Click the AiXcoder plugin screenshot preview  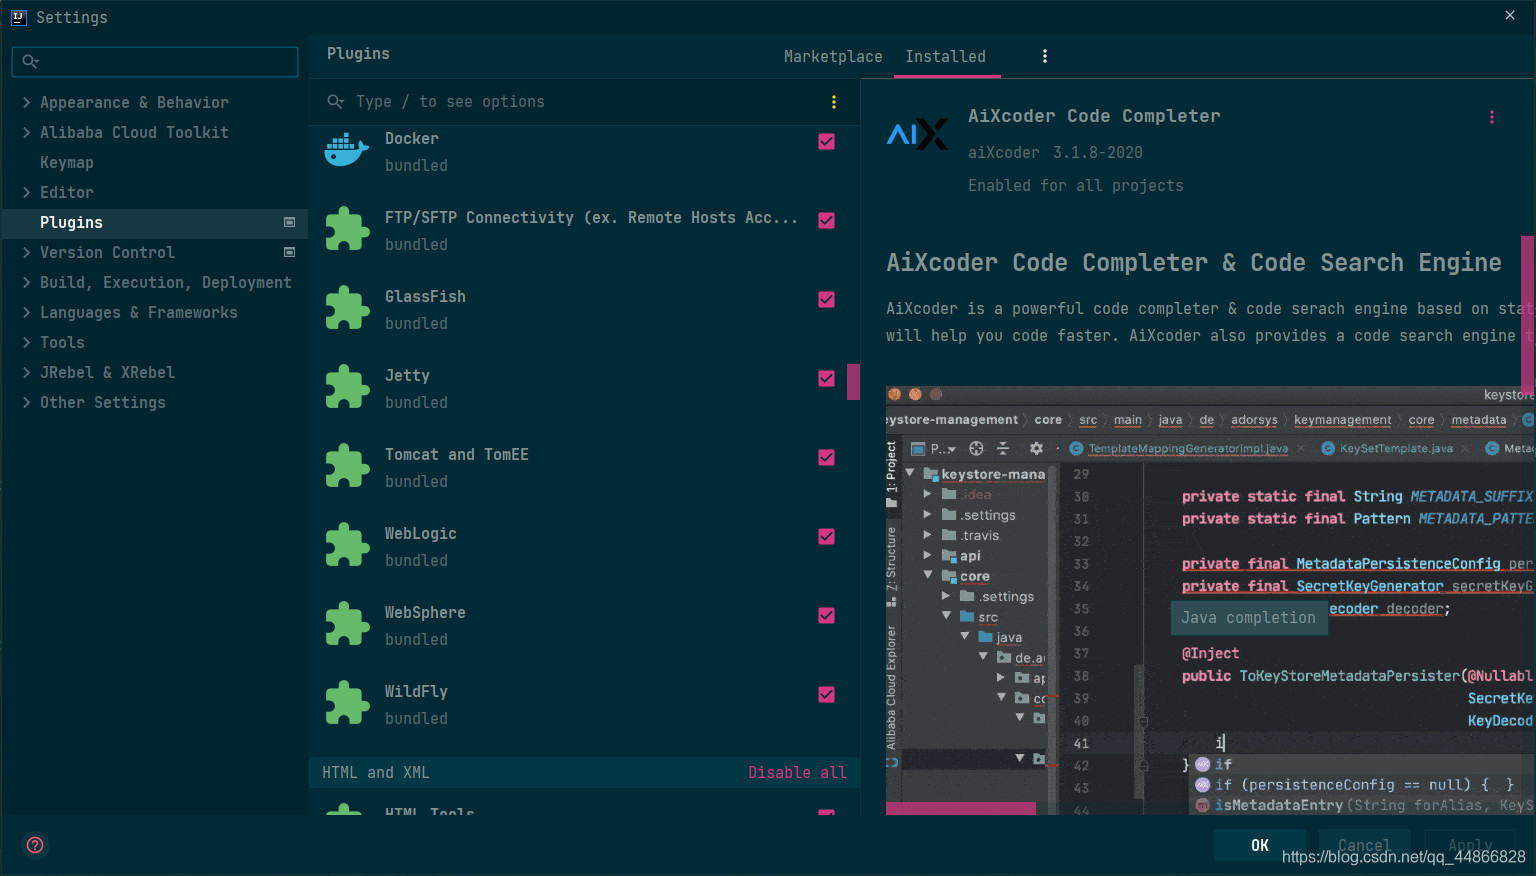(x=1208, y=600)
